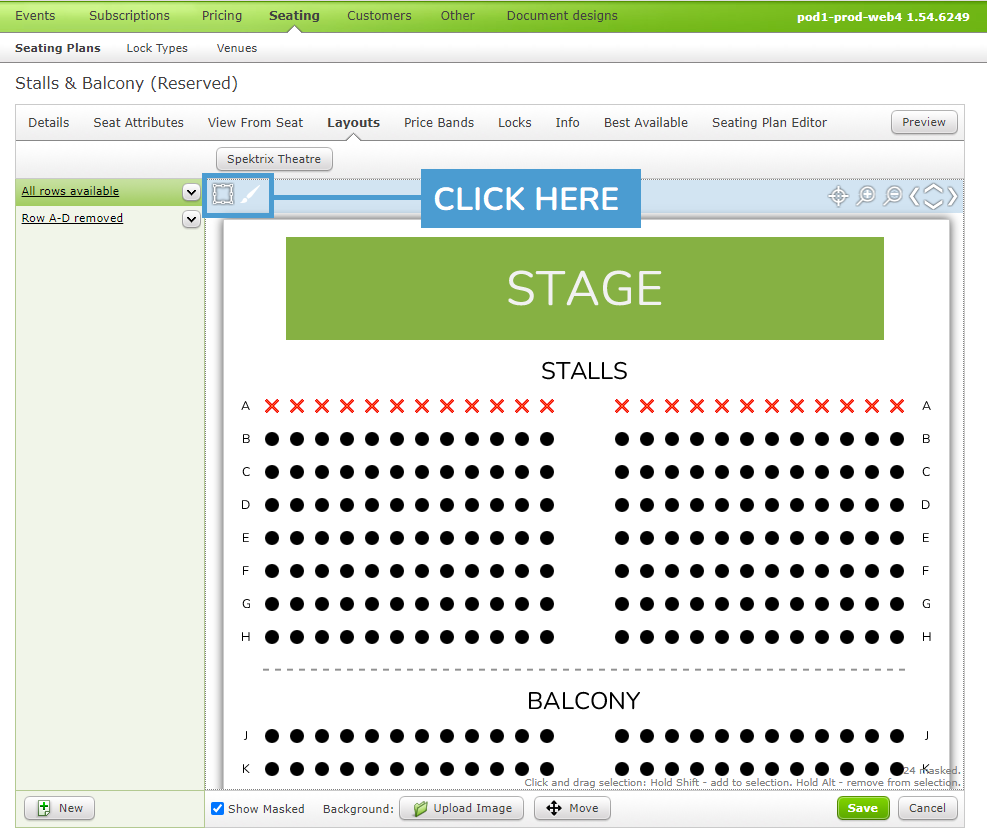The width and height of the screenshot is (987, 838).
Task: Pan the seating plan up
Action: (933, 190)
